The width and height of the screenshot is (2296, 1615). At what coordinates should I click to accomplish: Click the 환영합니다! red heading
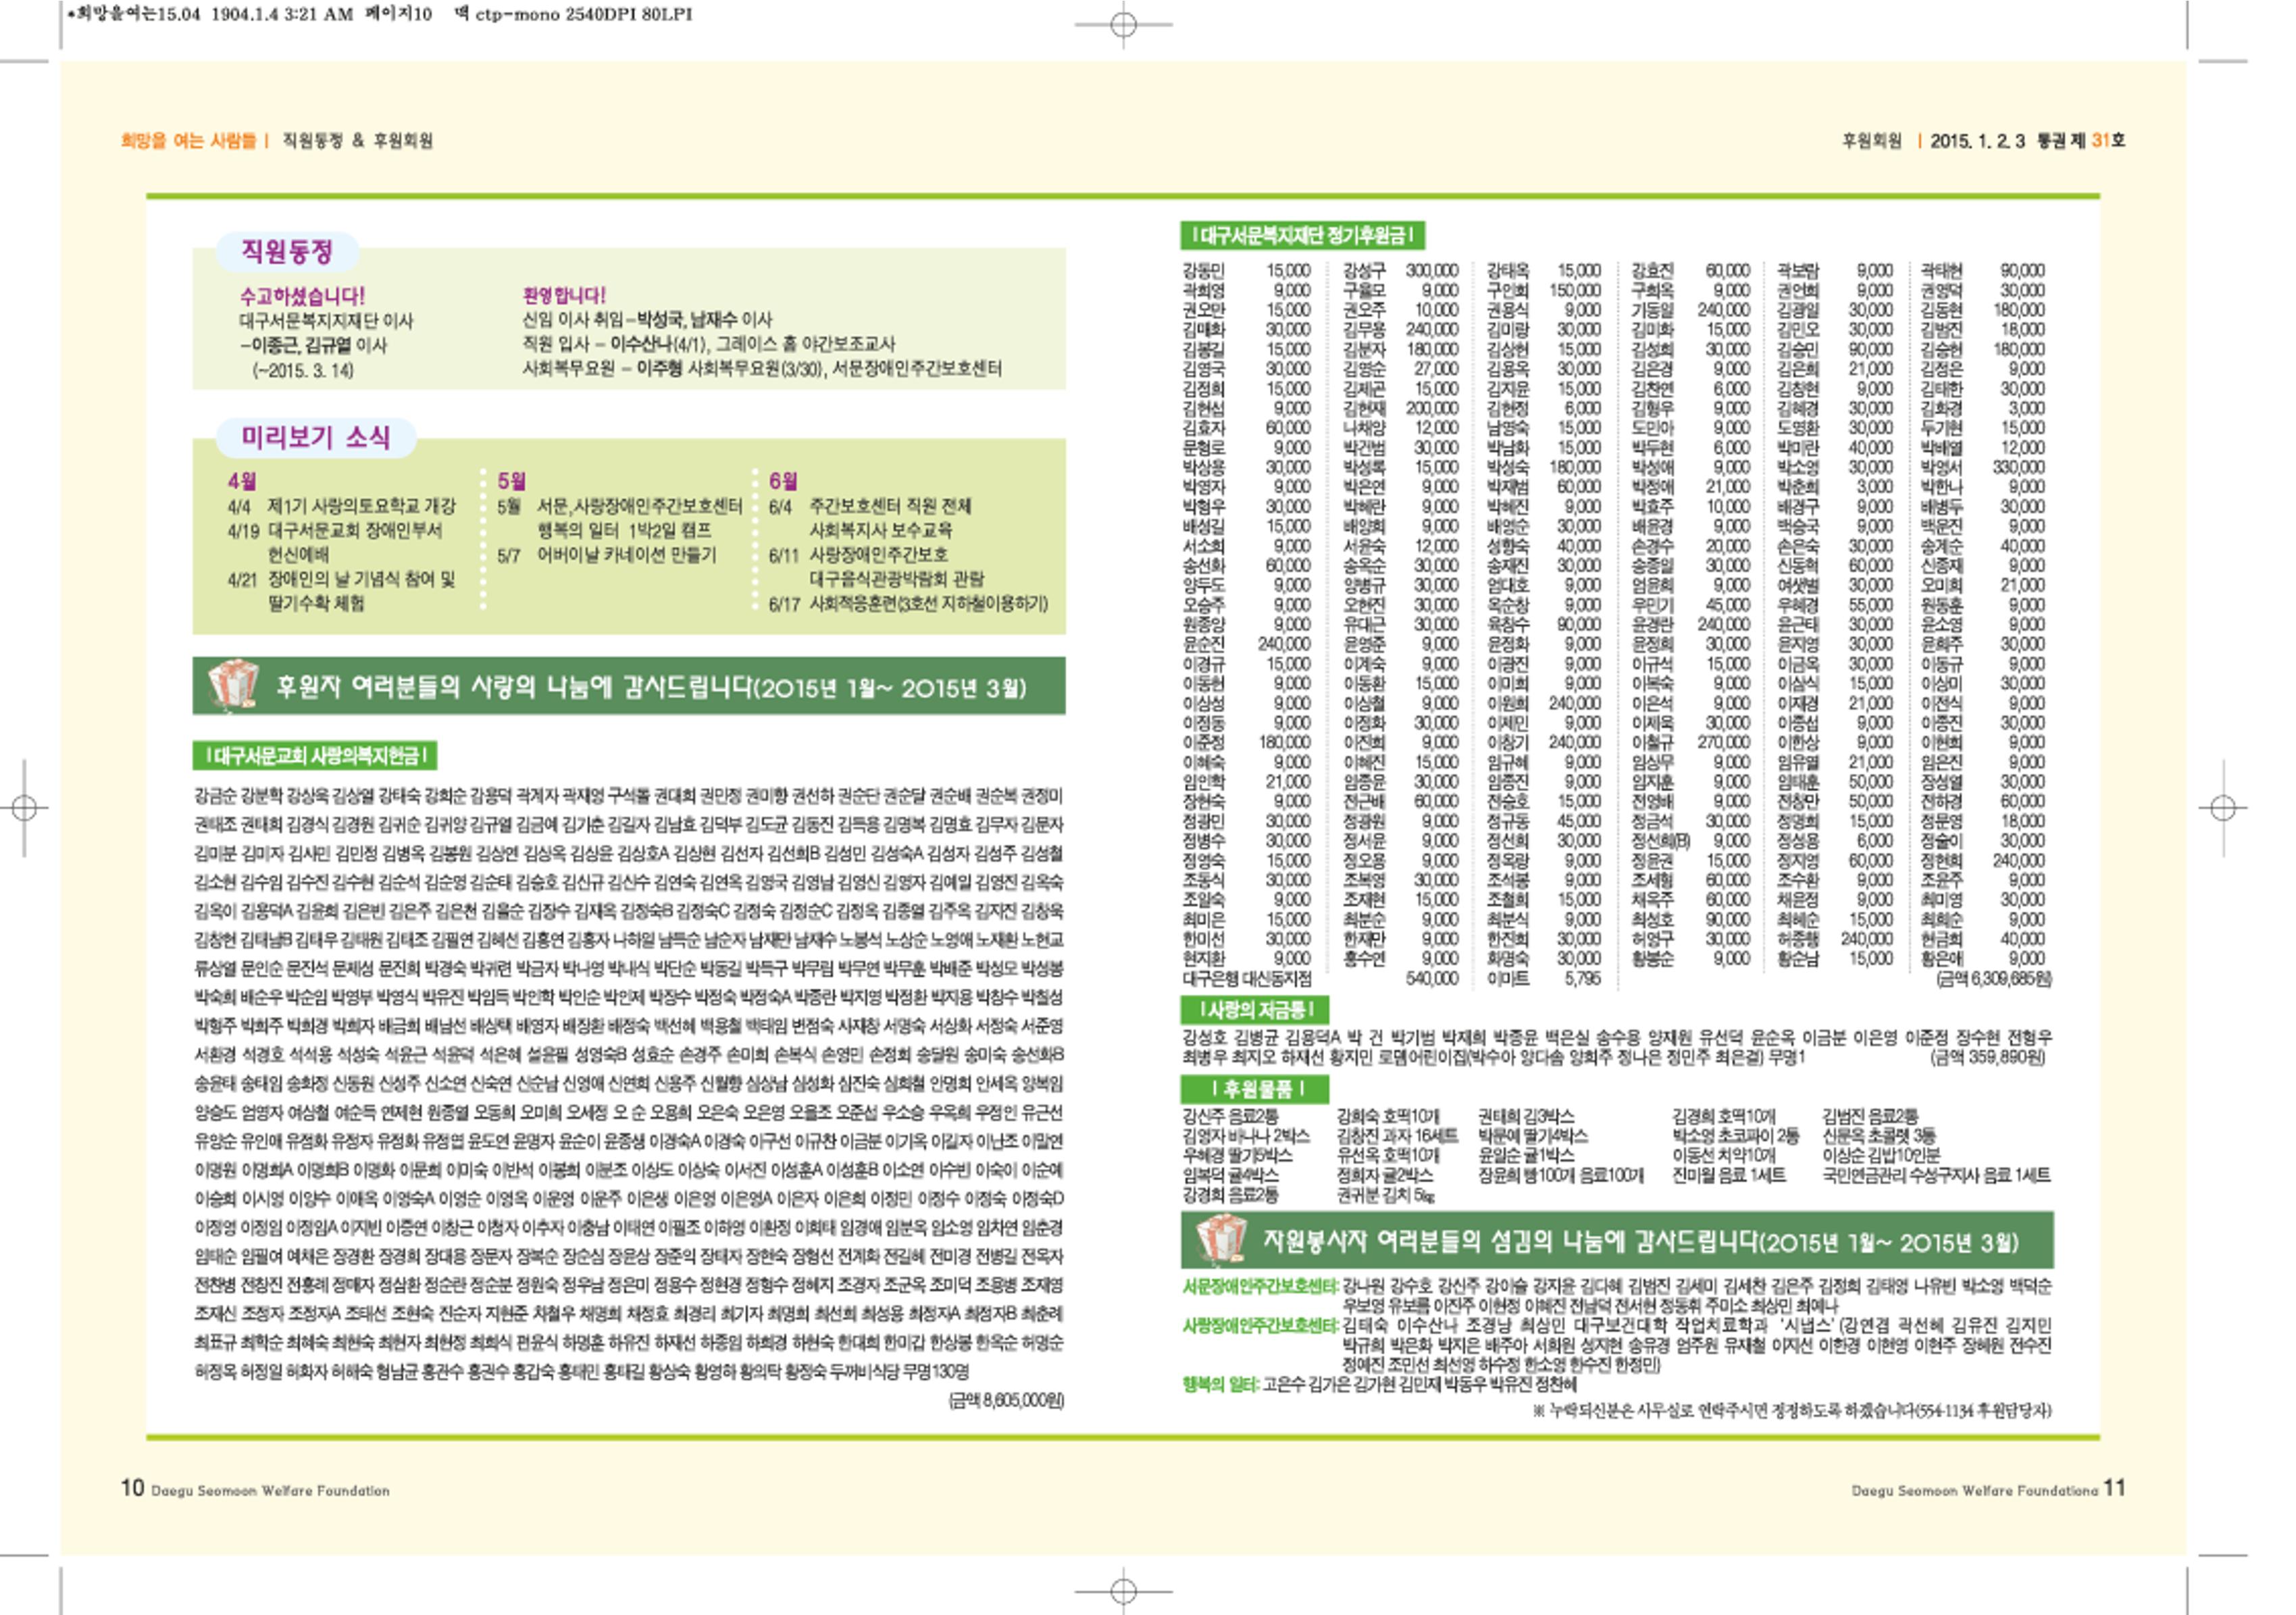pos(564,295)
